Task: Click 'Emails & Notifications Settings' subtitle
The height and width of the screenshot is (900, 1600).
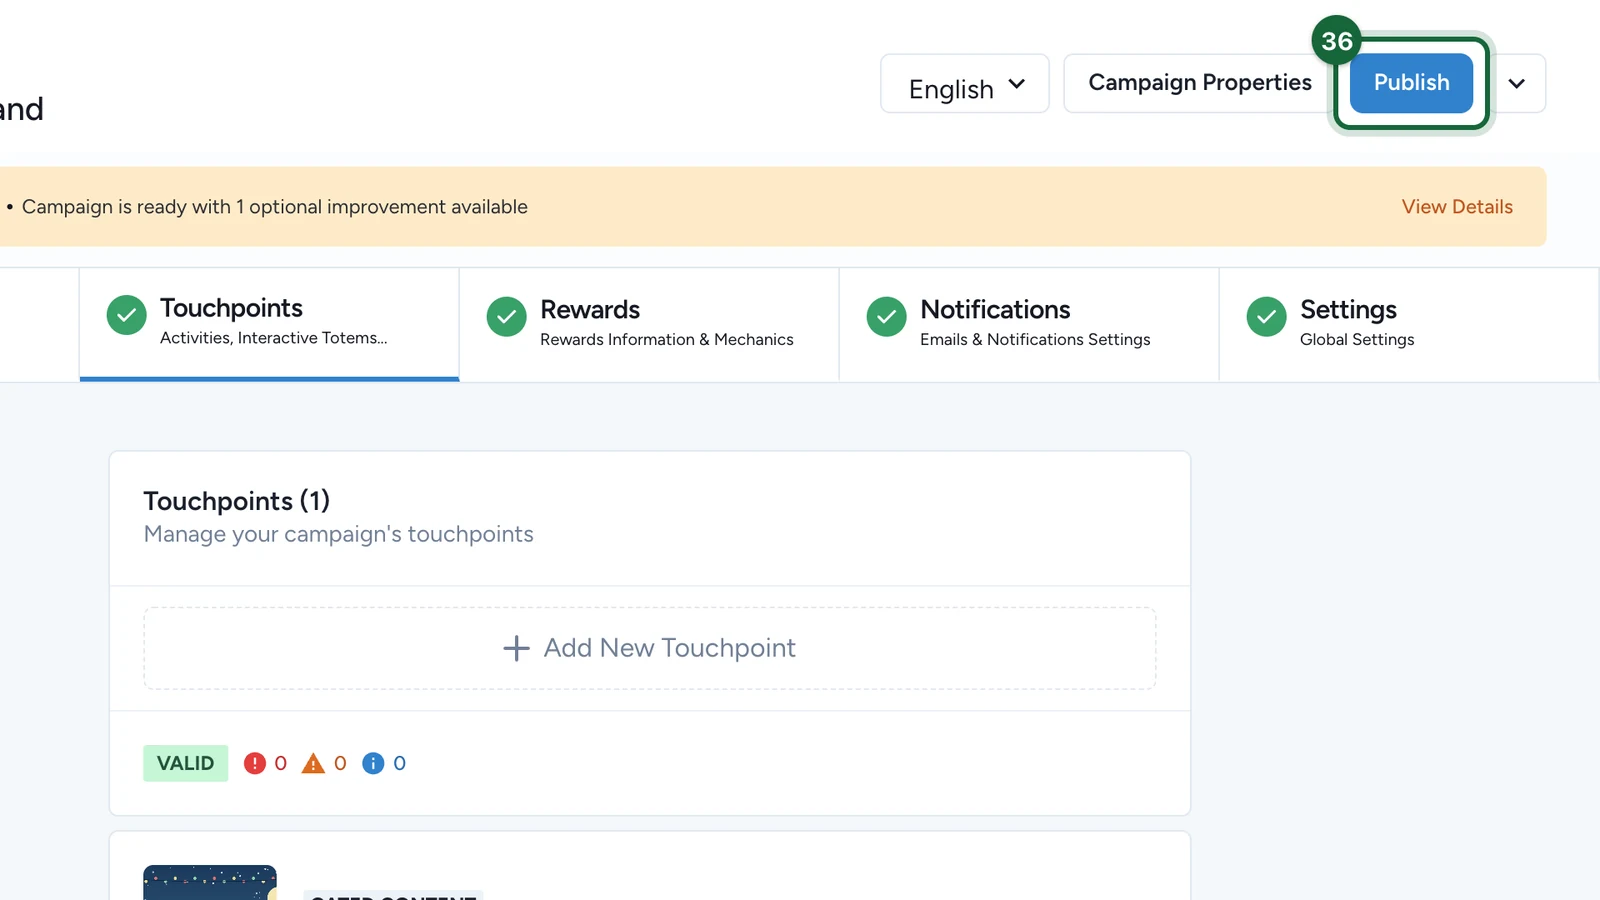Action: pos(1035,340)
